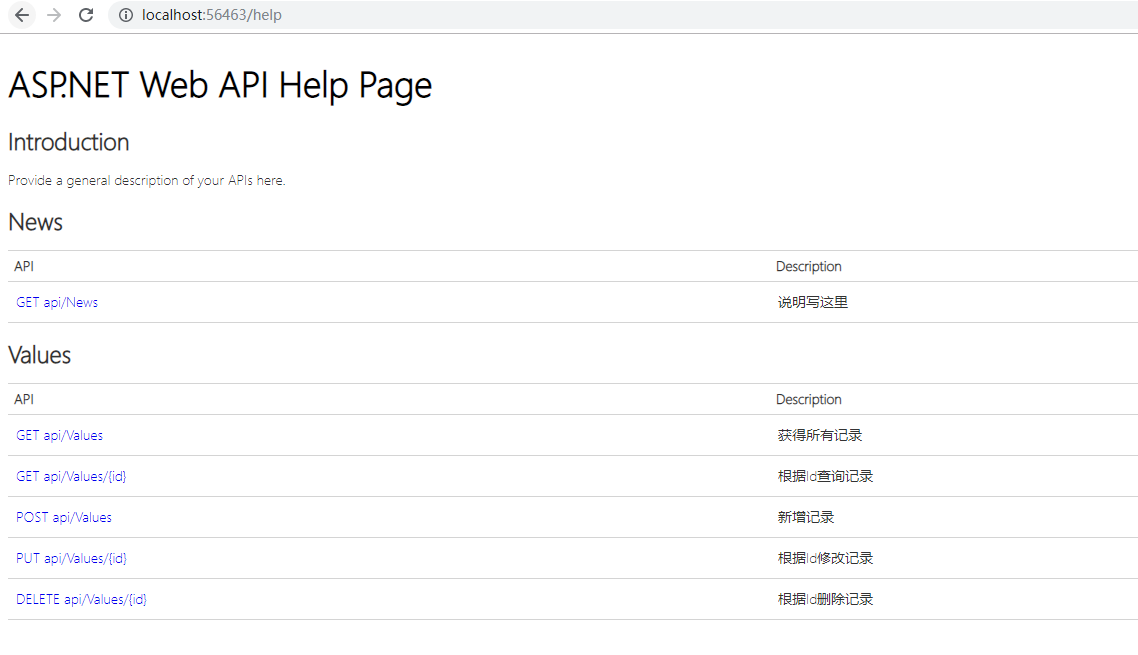Open the GET api/Values link
This screenshot has width=1138, height=655.
pyautogui.click(x=60, y=436)
